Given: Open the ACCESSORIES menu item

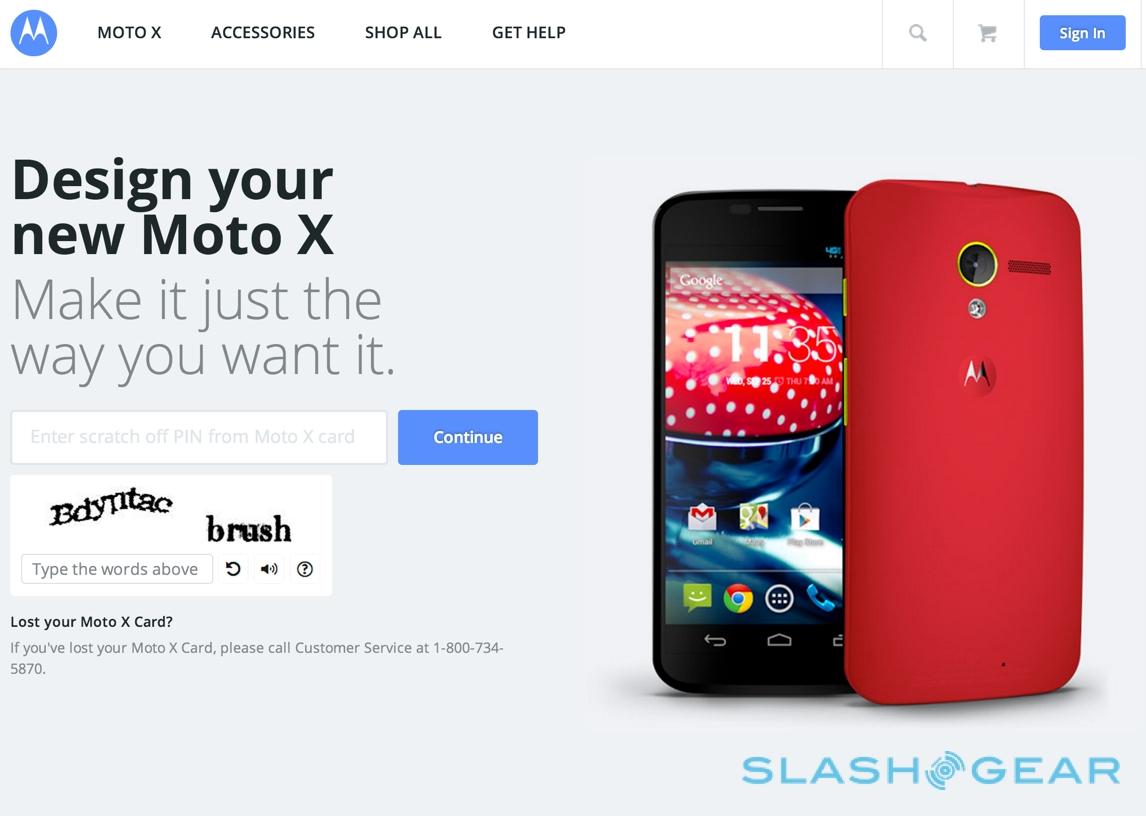Looking at the screenshot, I should pyautogui.click(x=263, y=33).
